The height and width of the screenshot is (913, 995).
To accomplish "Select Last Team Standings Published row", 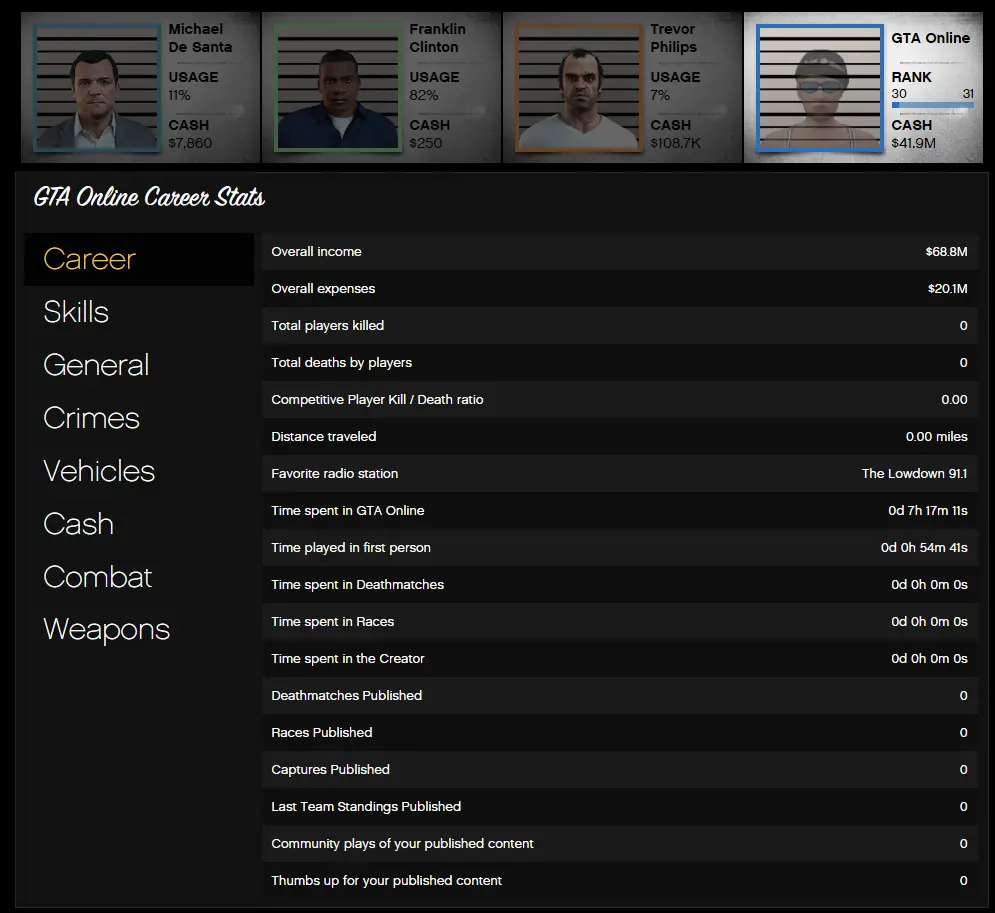I will point(620,806).
